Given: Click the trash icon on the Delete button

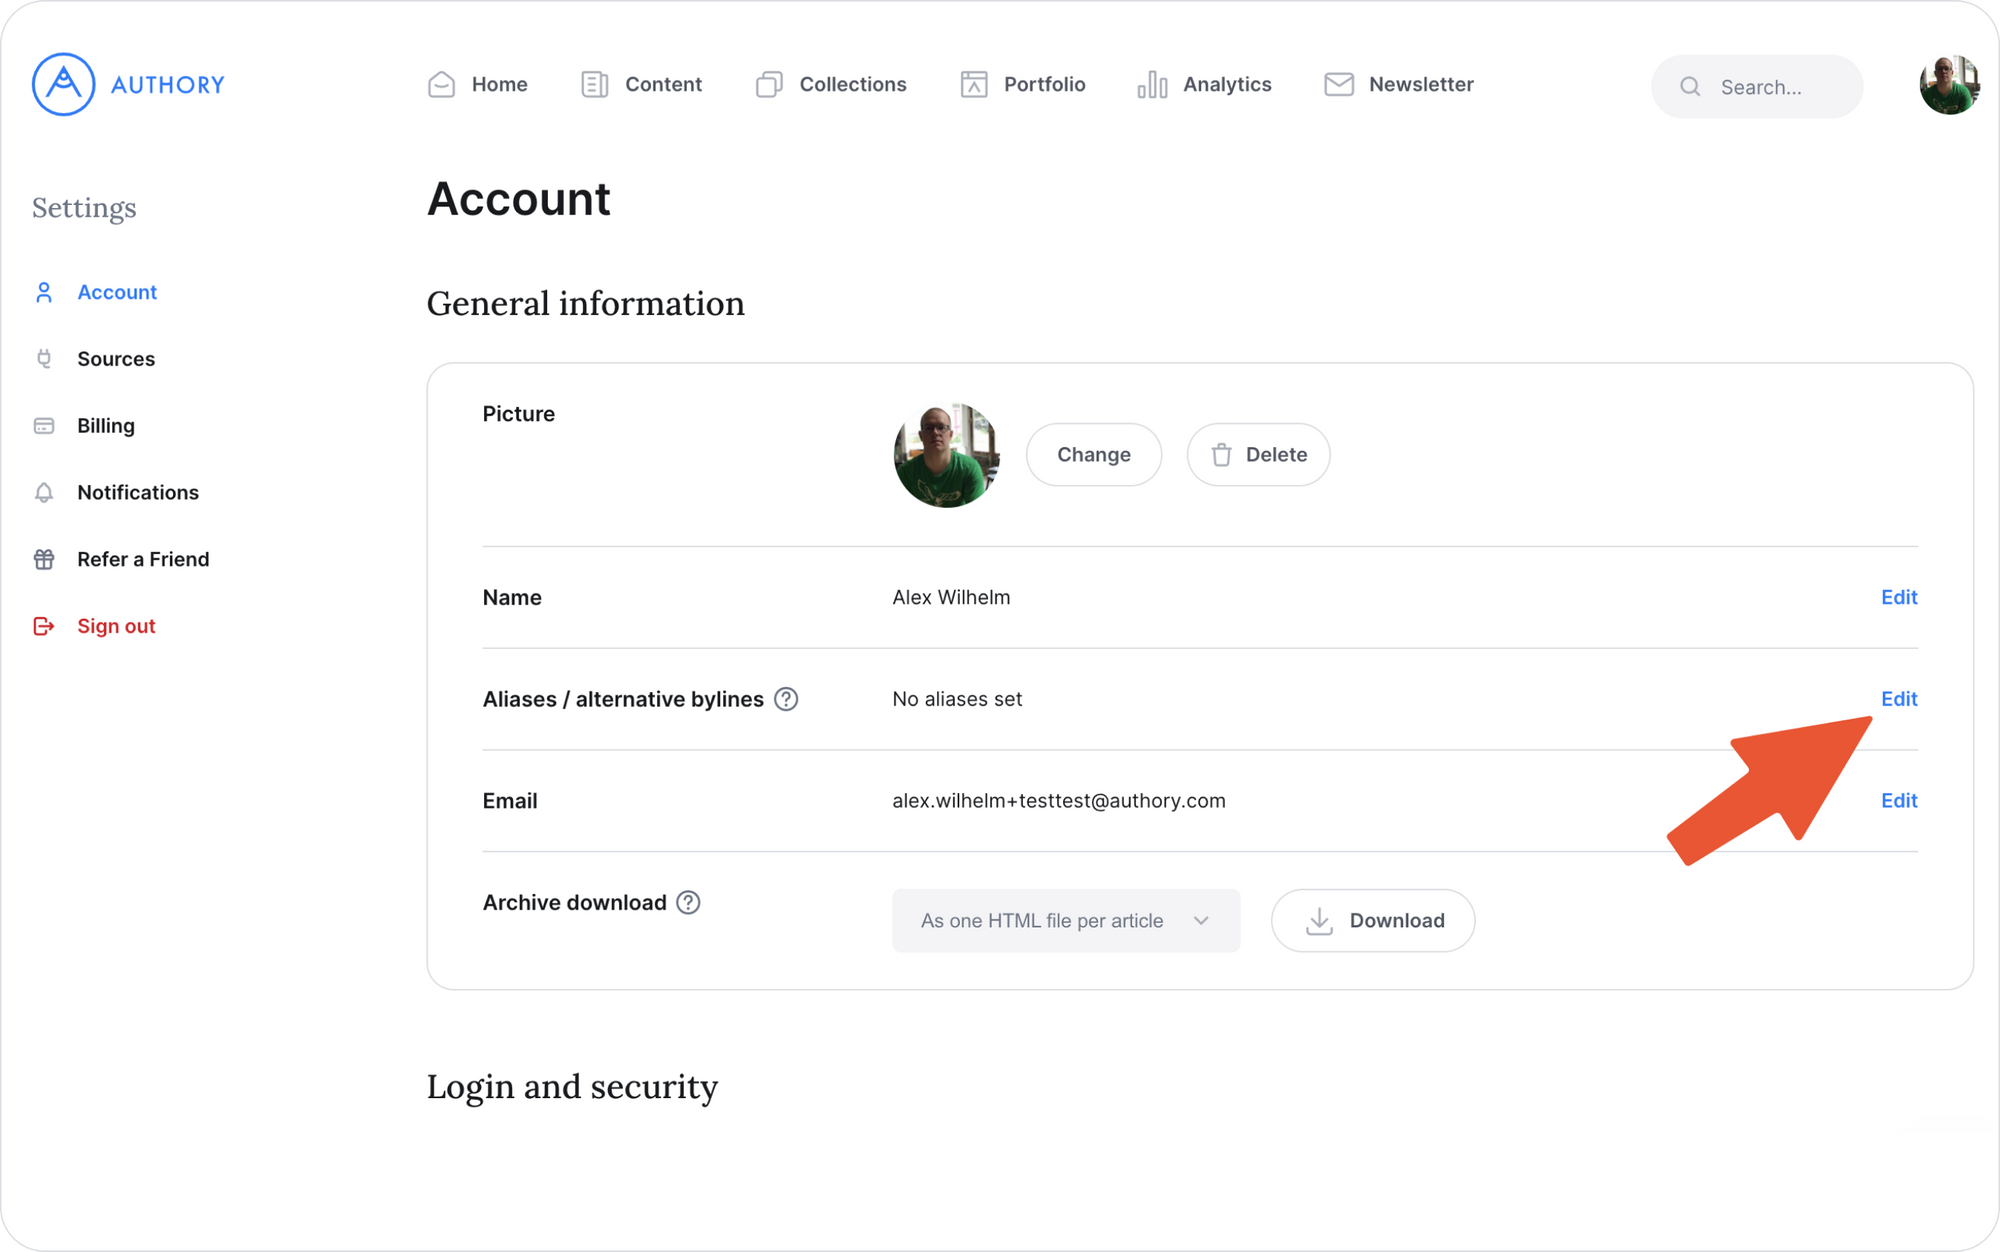Looking at the screenshot, I should click(1221, 455).
